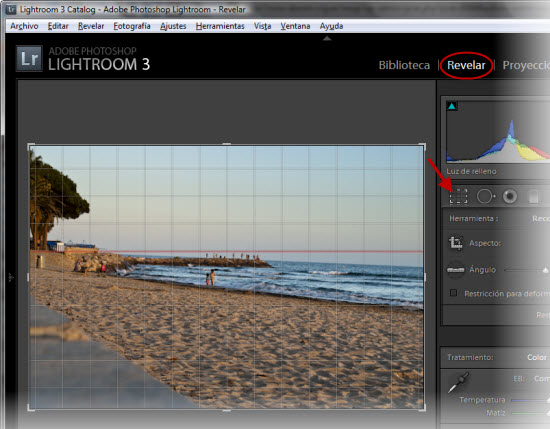550x429 pixels.
Task: Click the beach photo in crop view
Action: click(x=227, y=277)
